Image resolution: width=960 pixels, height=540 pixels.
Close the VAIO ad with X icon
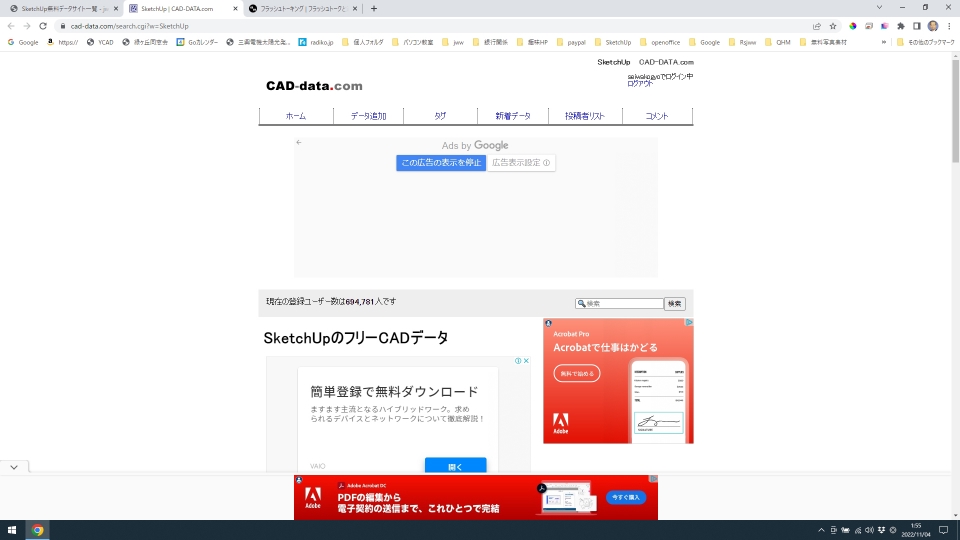point(526,361)
